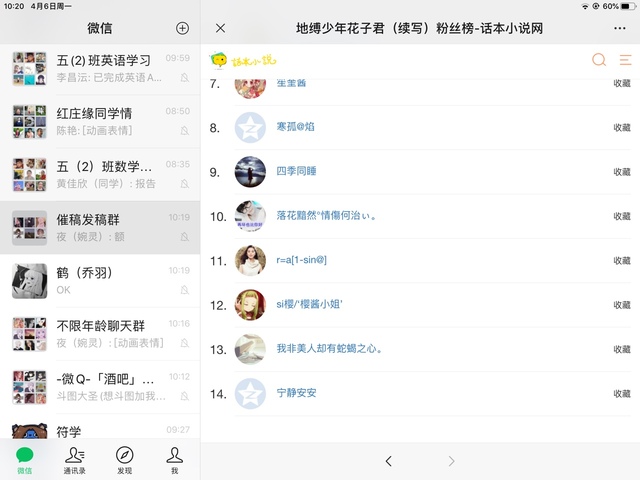Open the three-dot more options menu
The width and height of the screenshot is (640, 480).
[620, 28]
